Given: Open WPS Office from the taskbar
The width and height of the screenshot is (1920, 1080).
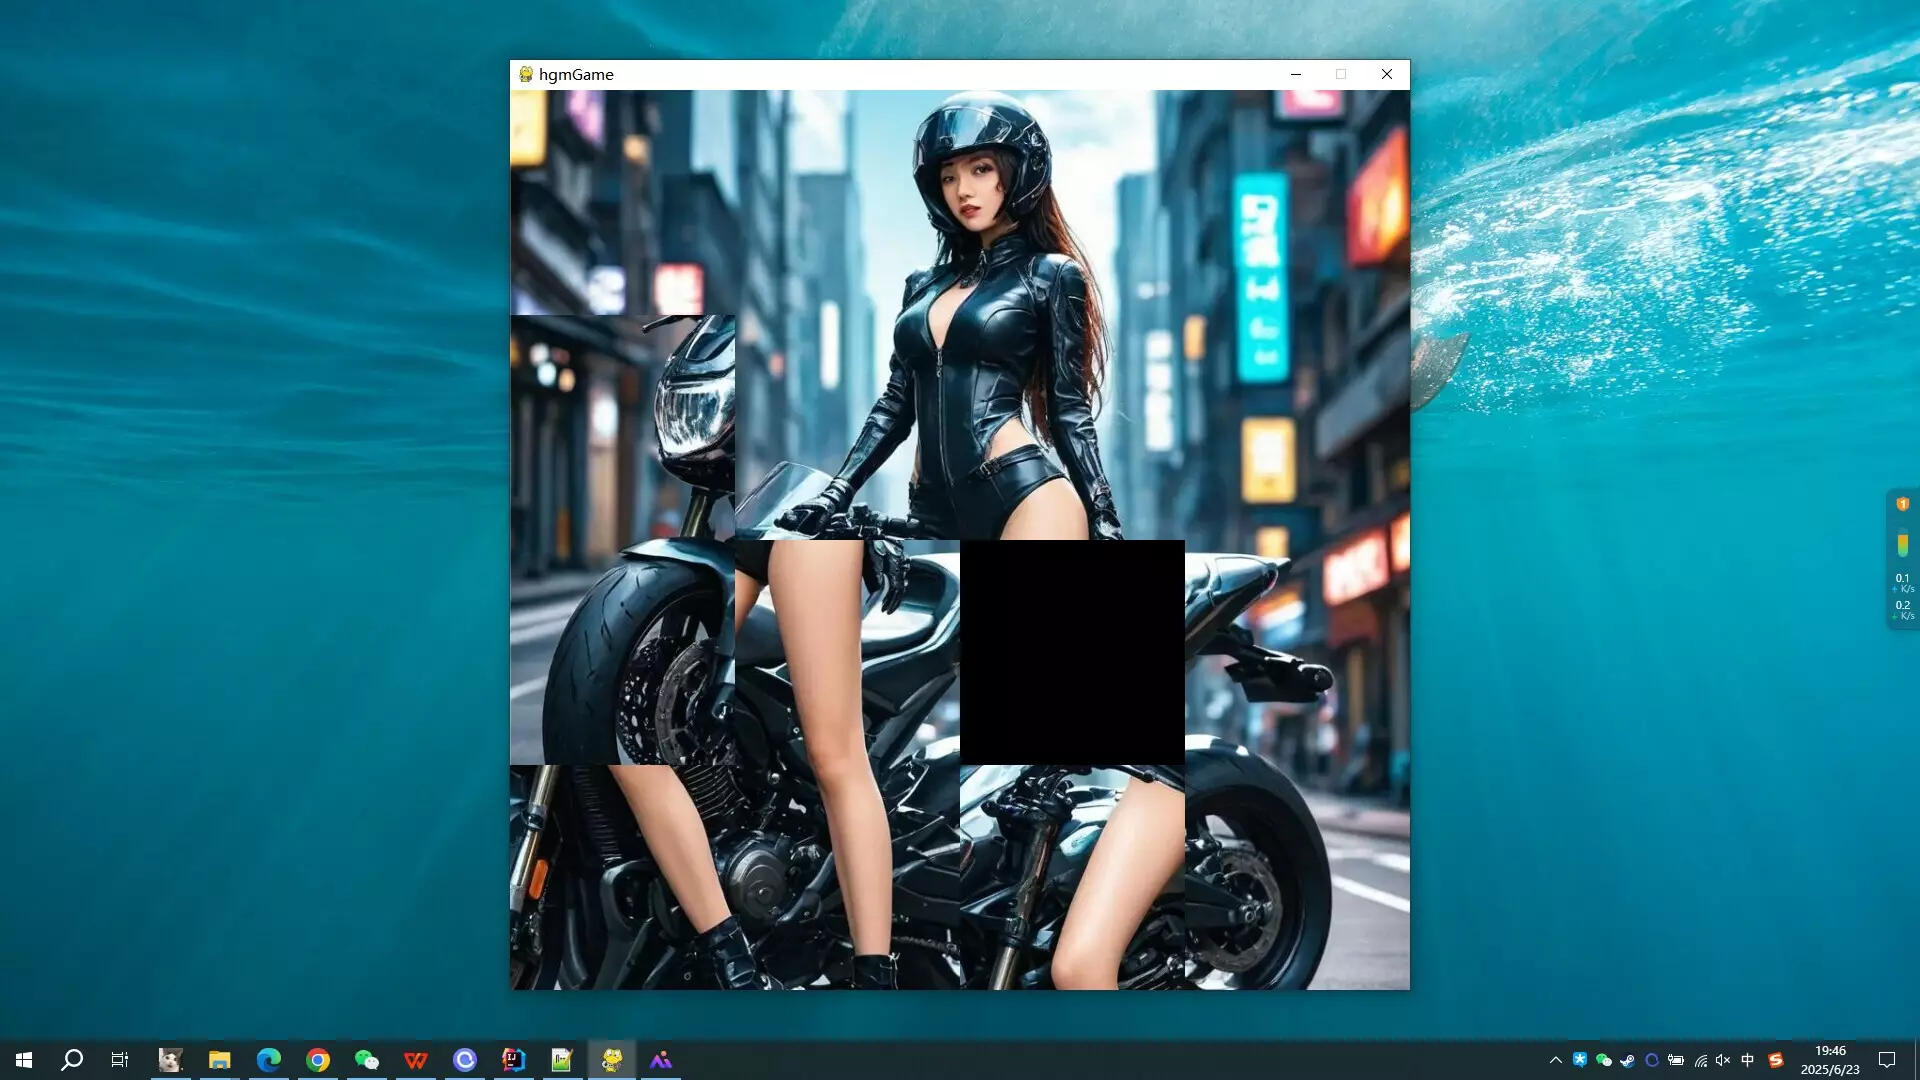Looking at the screenshot, I should pos(415,1059).
